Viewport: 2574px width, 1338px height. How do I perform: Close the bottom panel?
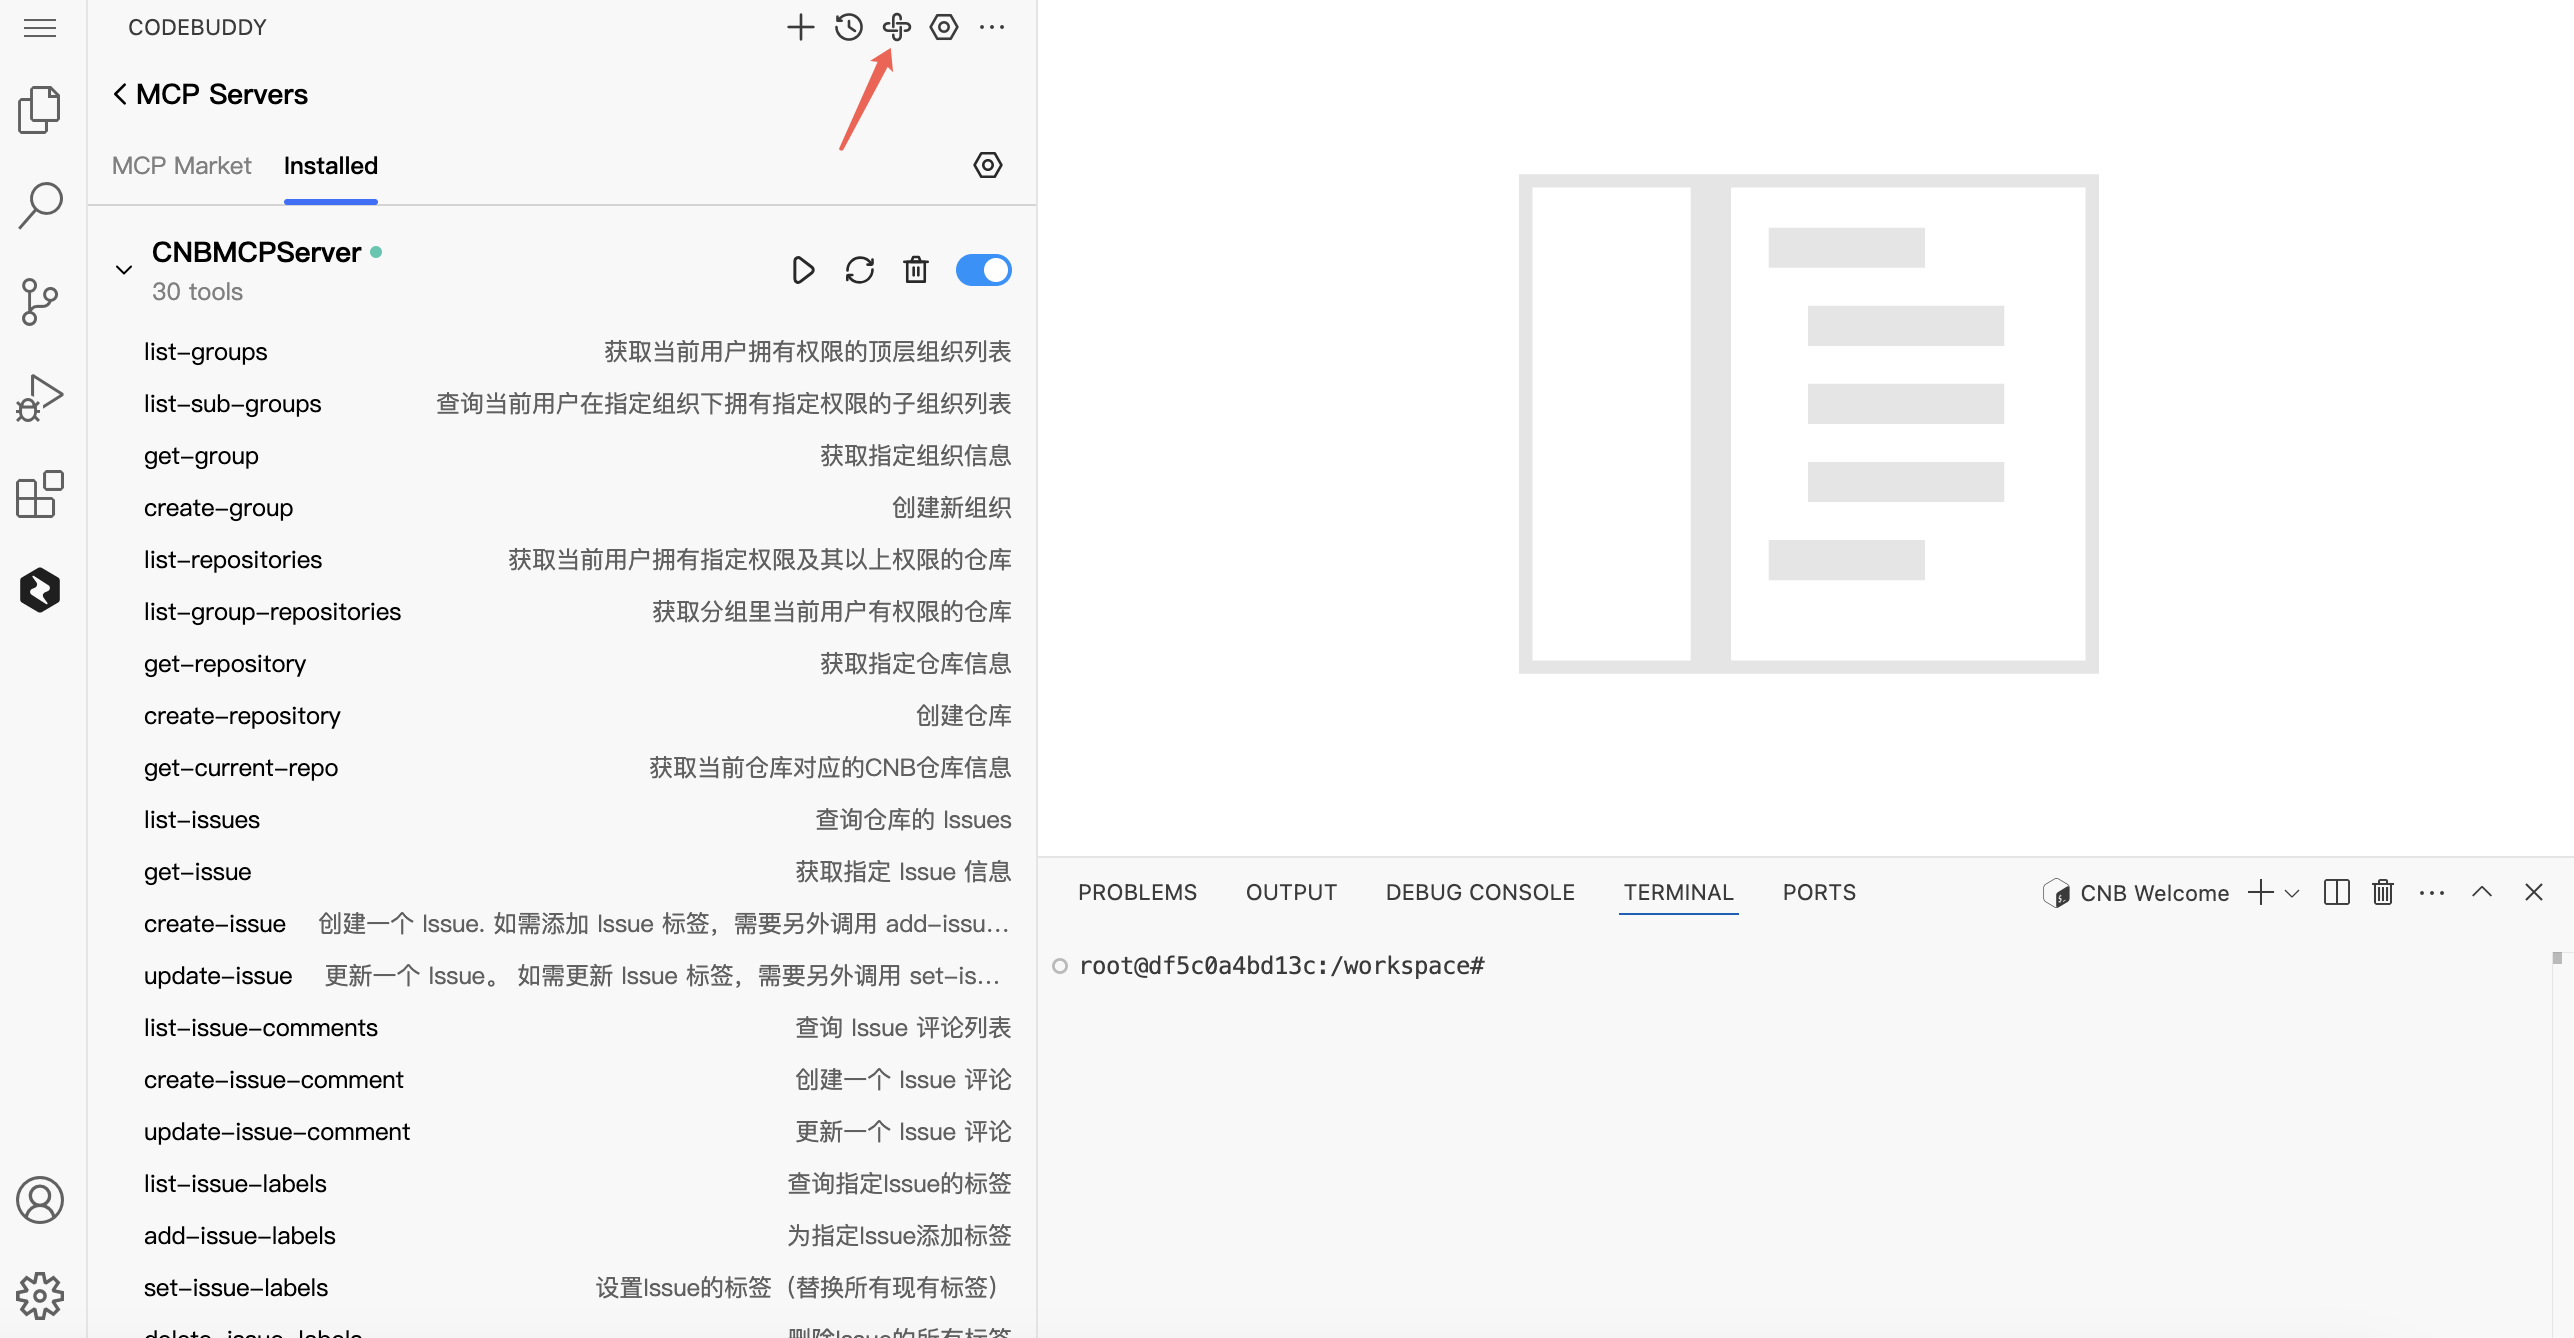pos(2533,893)
